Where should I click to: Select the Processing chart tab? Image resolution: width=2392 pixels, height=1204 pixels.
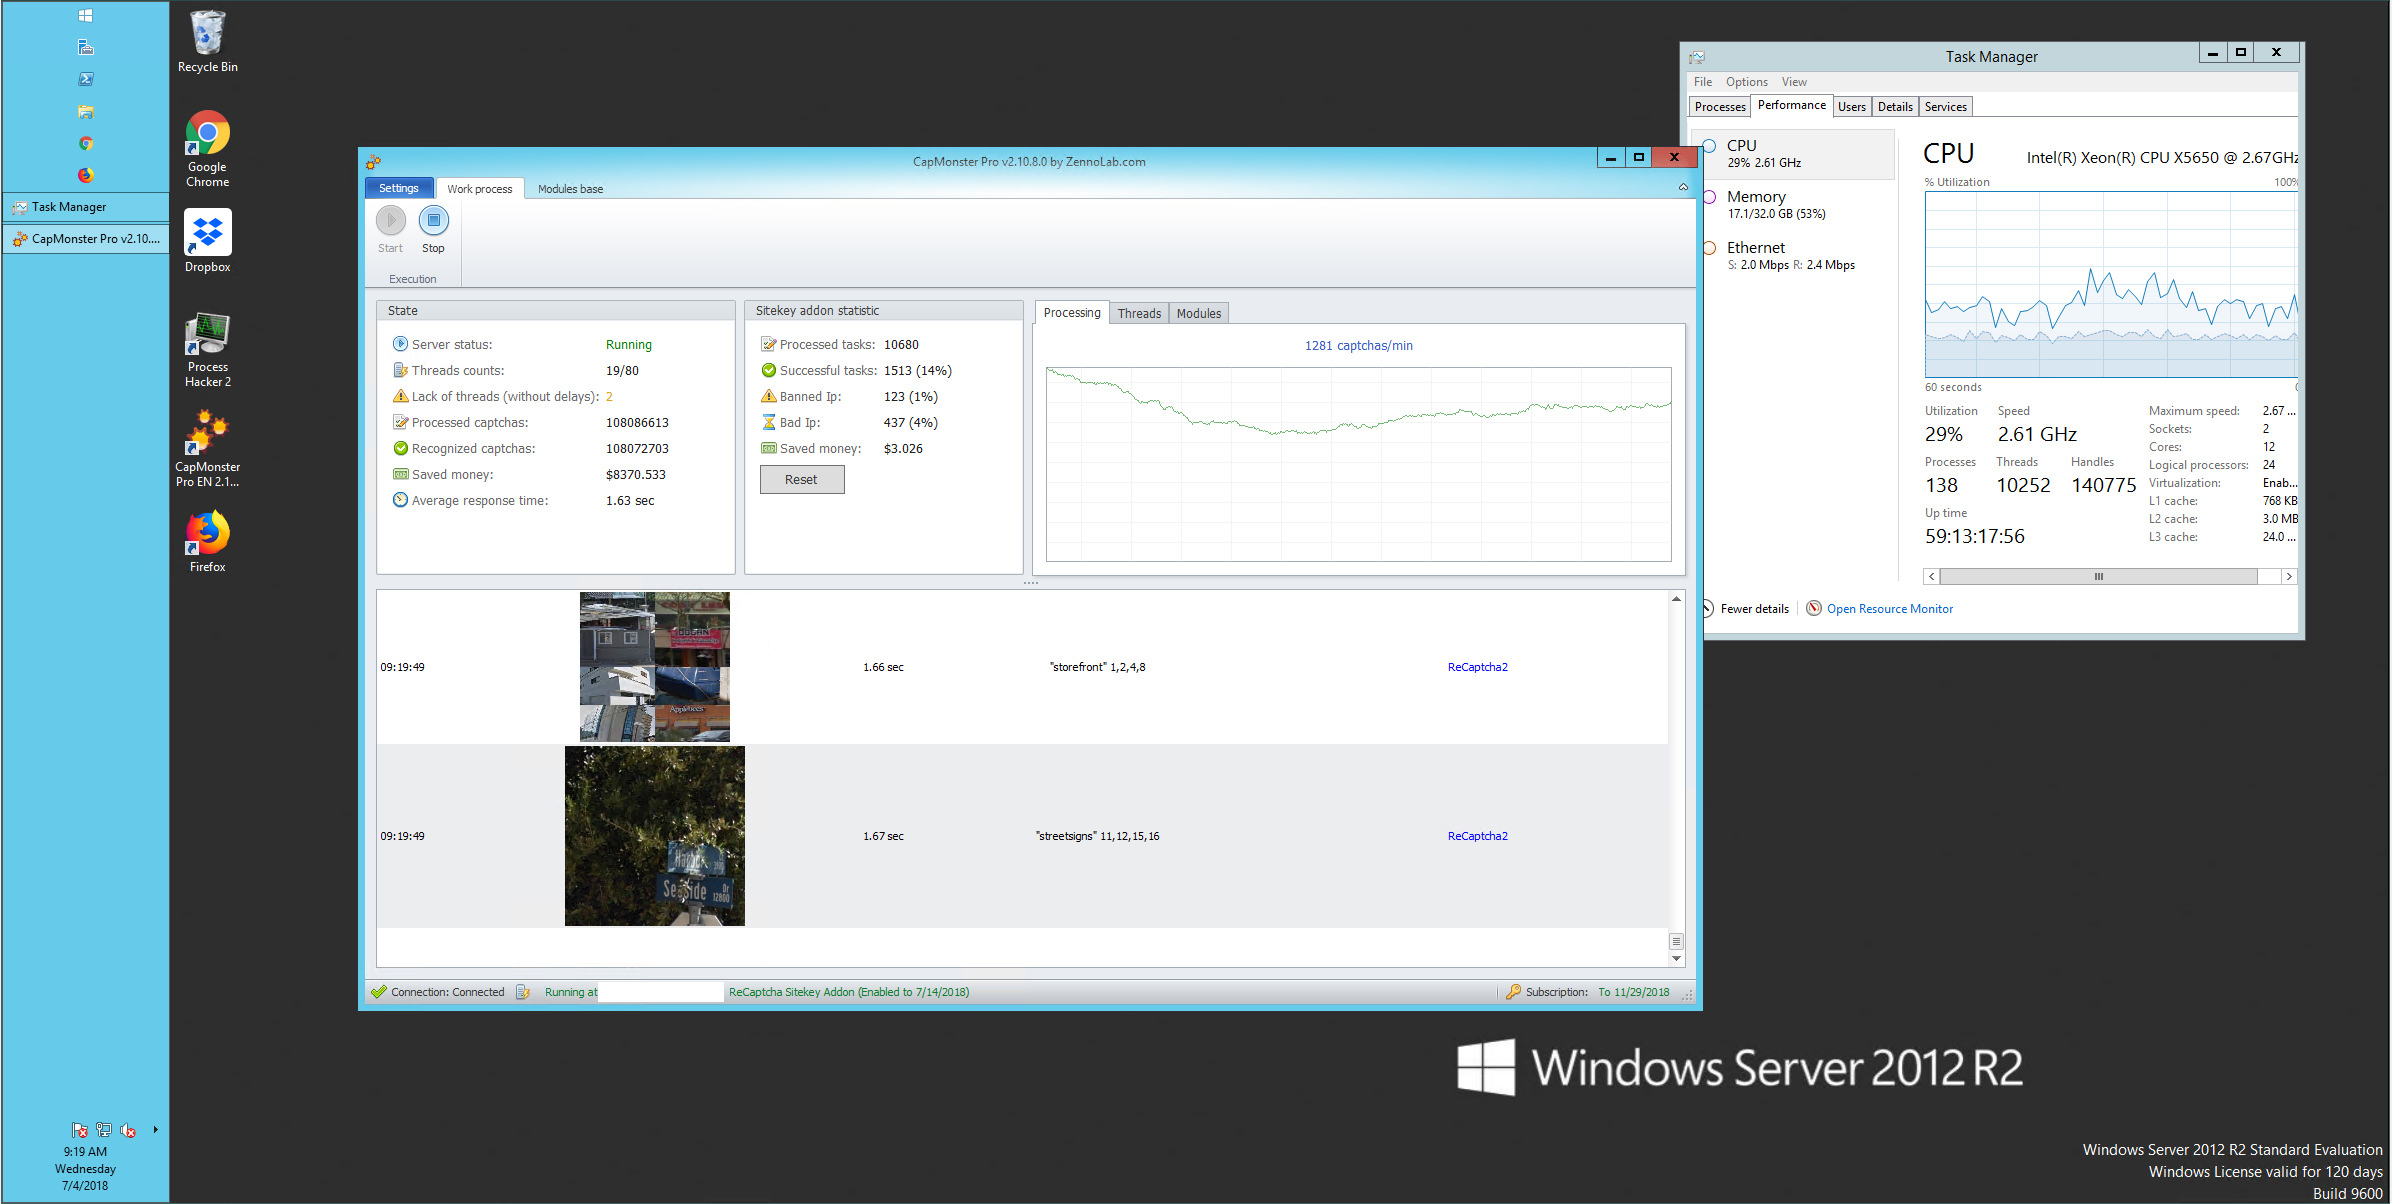point(1072,313)
